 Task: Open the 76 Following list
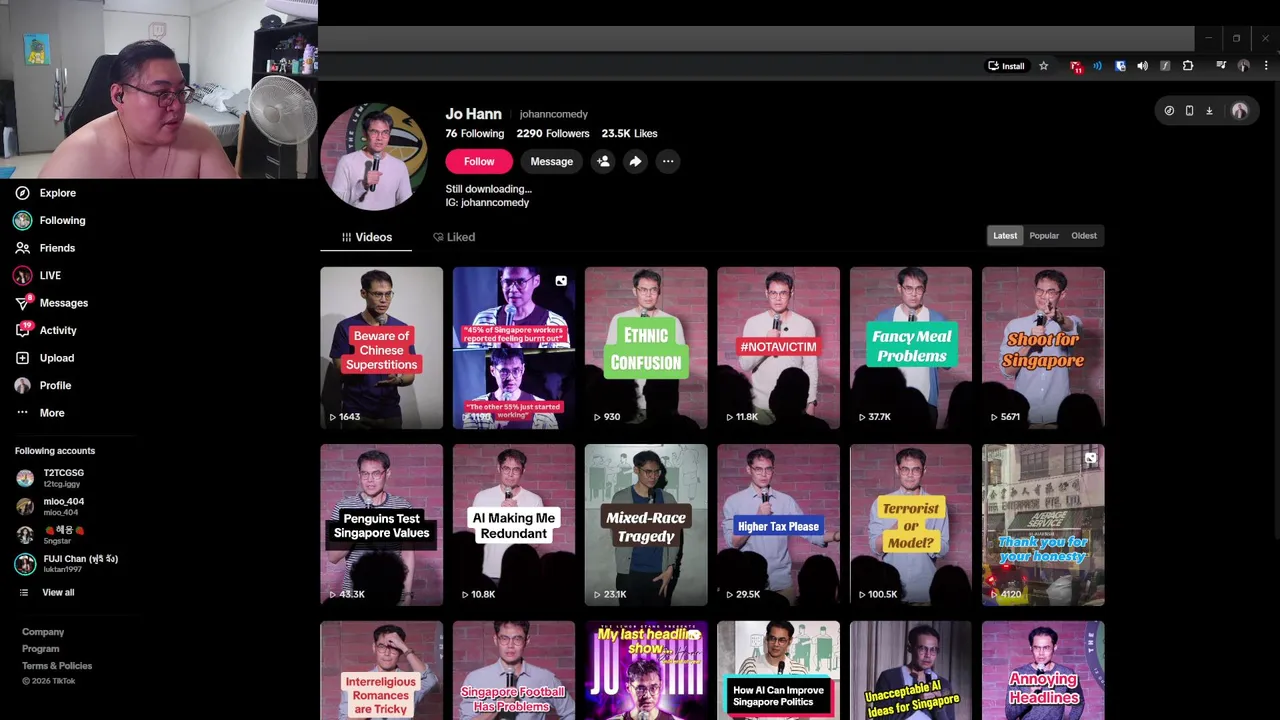point(475,133)
